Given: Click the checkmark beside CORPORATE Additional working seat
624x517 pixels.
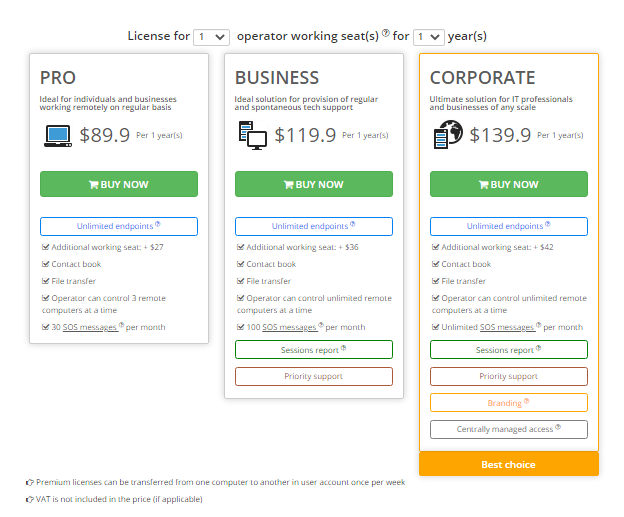Looking at the screenshot, I should pyautogui.click(x=435, y=247).
